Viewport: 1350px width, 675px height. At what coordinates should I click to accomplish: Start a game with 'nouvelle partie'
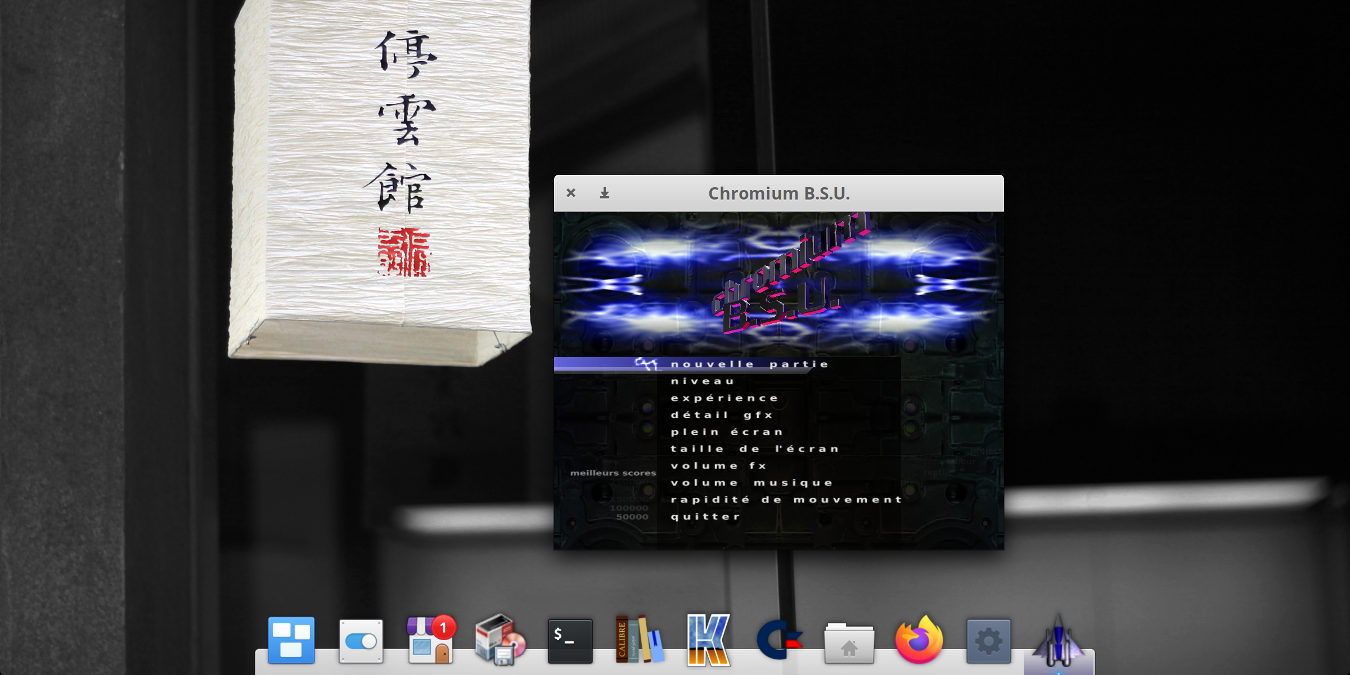pyautogui.click(x=750, y=364)
